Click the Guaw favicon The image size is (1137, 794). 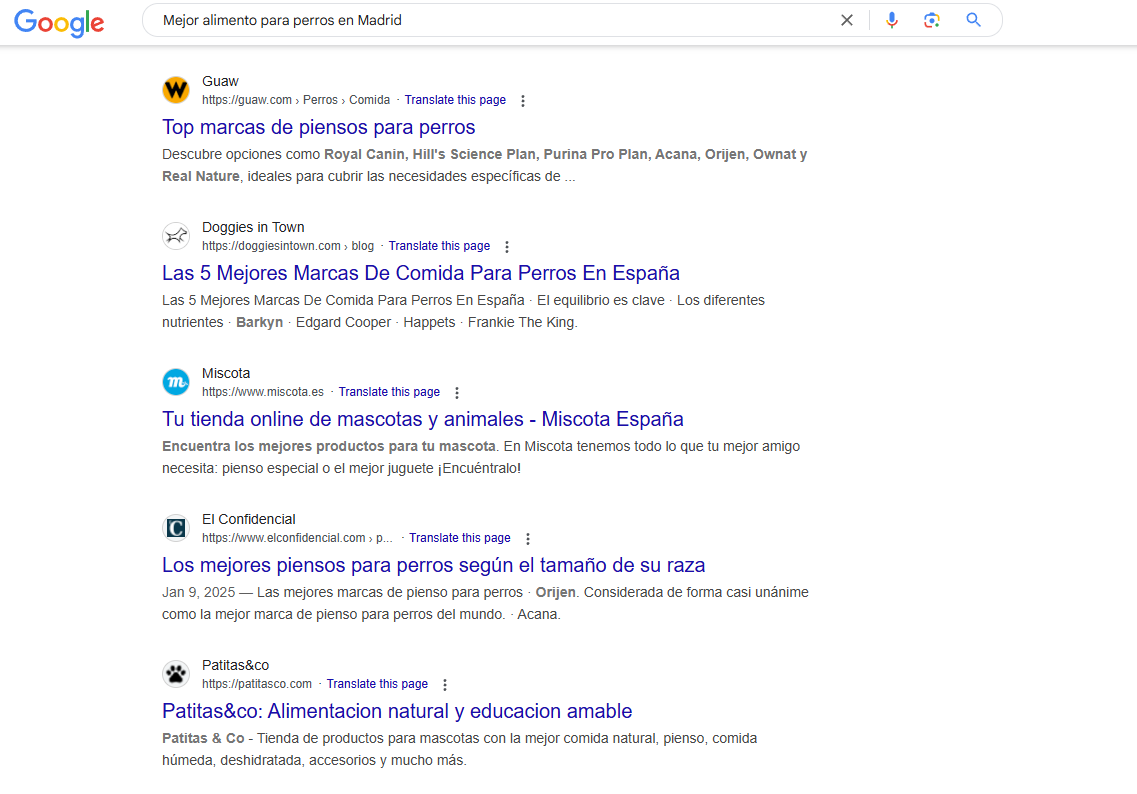pos(175,90)
